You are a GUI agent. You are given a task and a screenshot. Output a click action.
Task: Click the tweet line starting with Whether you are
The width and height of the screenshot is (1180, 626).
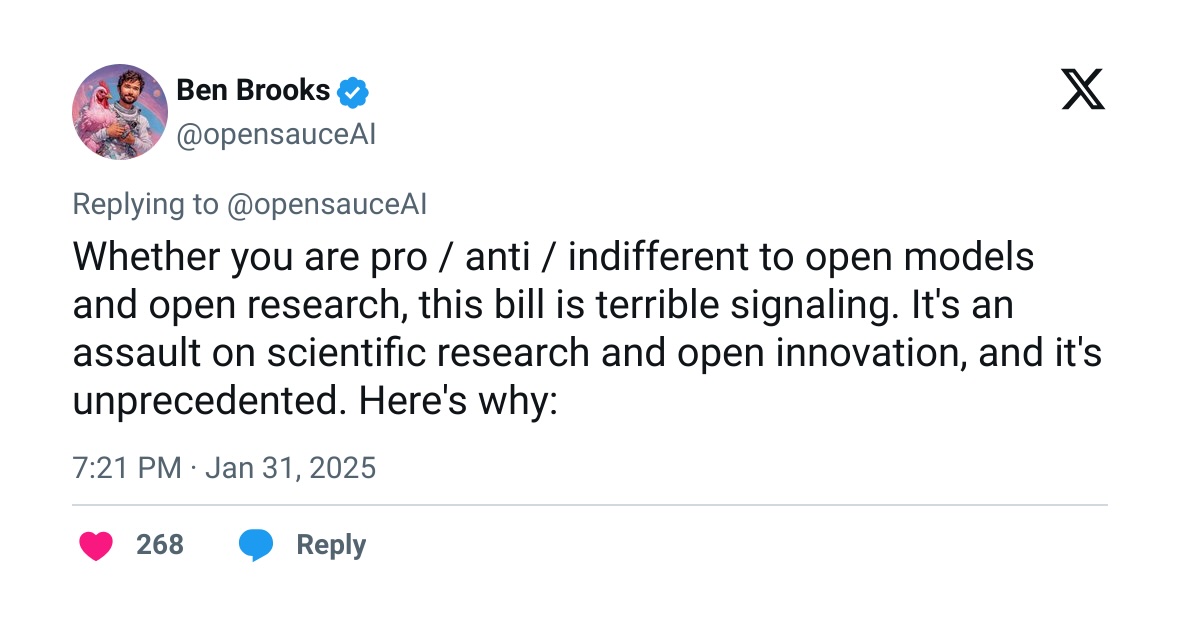(x=553, y=257)
